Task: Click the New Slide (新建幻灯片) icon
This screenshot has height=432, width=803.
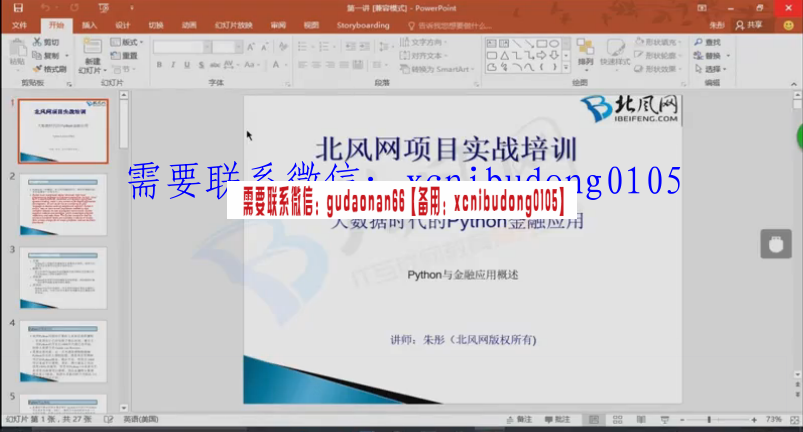Action: tap(92, 47)
